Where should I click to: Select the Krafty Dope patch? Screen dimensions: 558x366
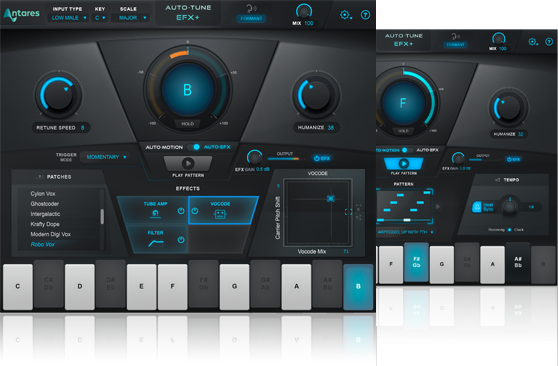[x=45, y=224]
